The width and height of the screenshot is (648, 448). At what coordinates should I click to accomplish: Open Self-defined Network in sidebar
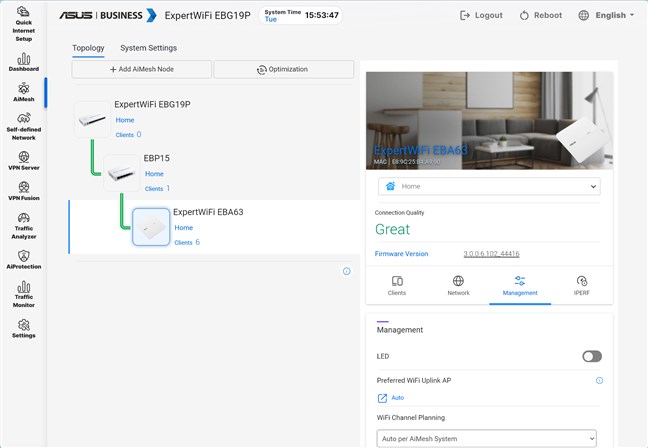tap(24, 126)
